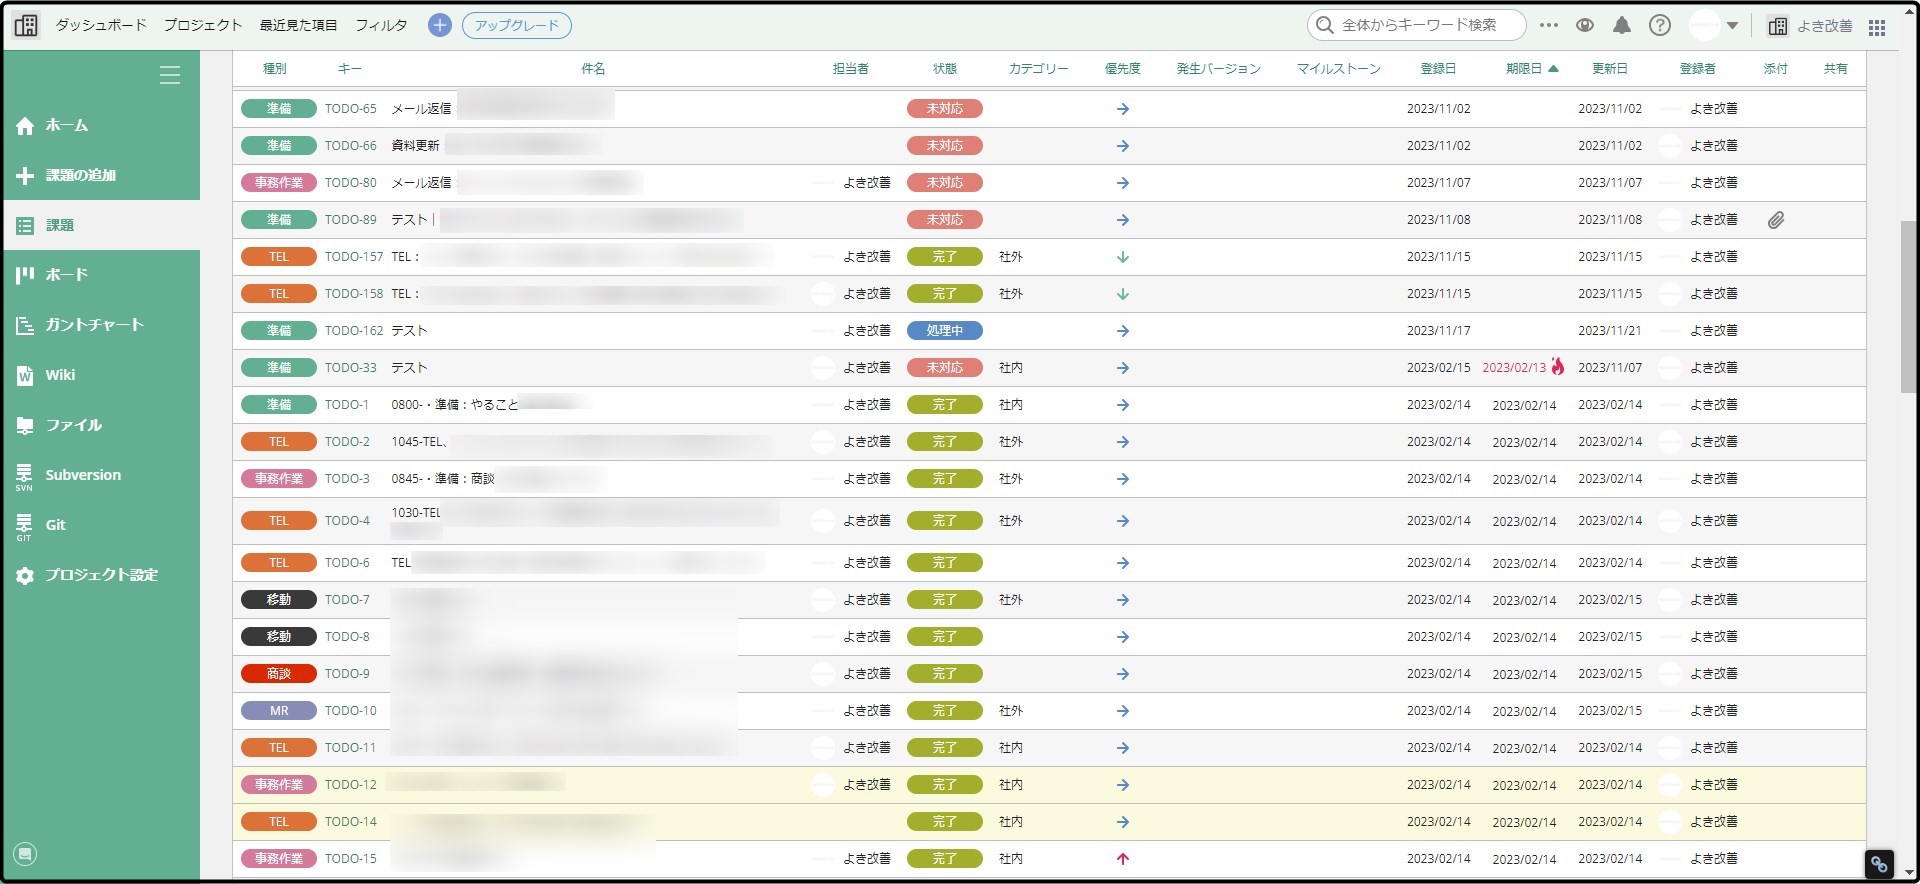Collapse the sidebar with hamburger icon
The width and height of the screenshot is (1920, 884).
(170, 75)
